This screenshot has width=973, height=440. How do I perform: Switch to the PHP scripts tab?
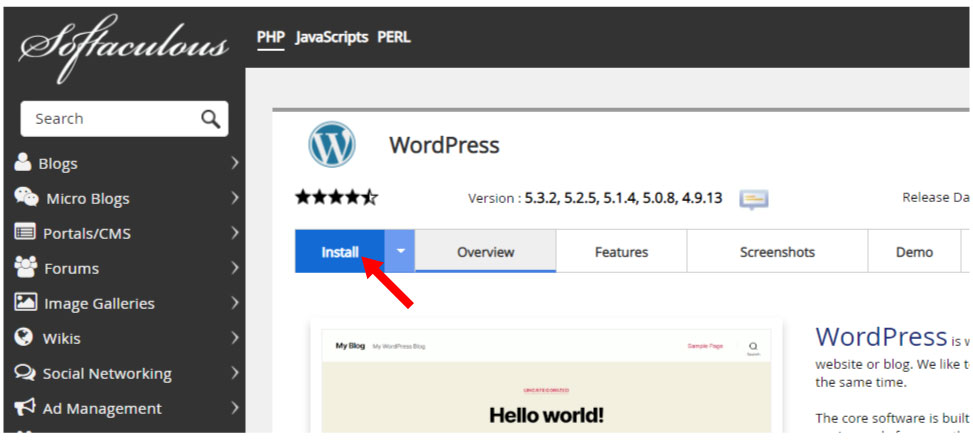click(271, 37)
